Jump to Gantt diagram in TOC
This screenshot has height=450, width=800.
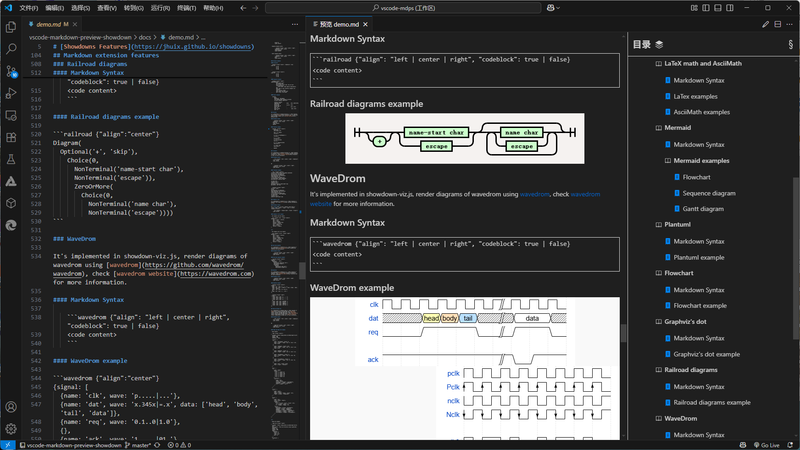(703, 209)
